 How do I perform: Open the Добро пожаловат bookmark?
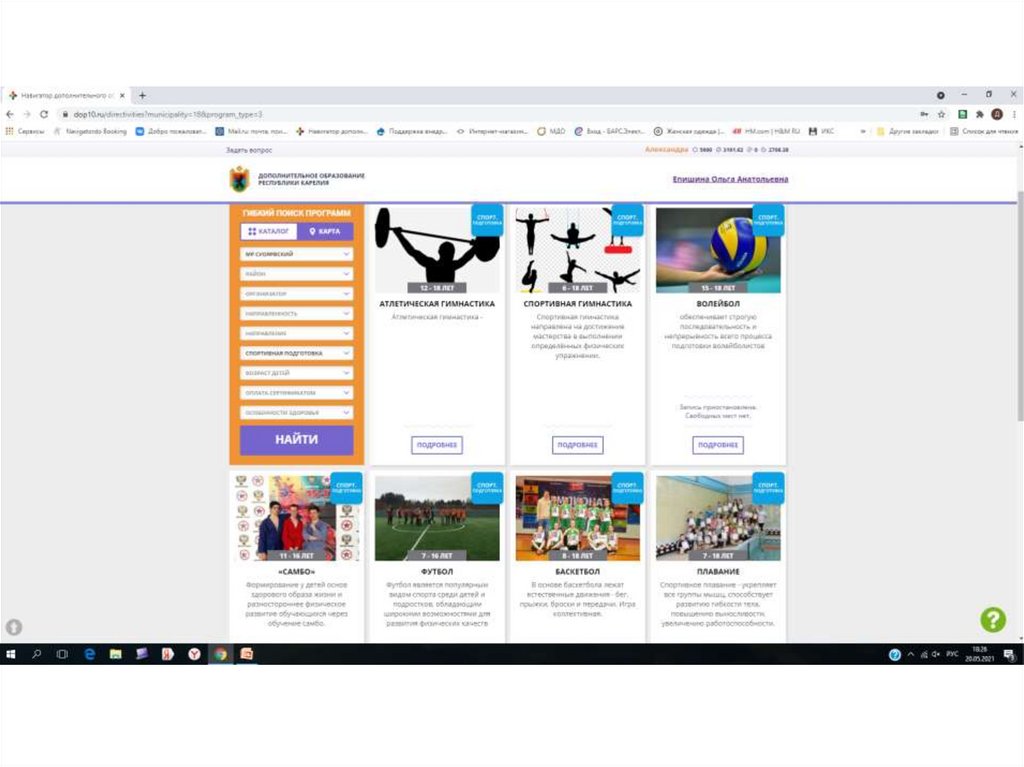pos(171,131)
